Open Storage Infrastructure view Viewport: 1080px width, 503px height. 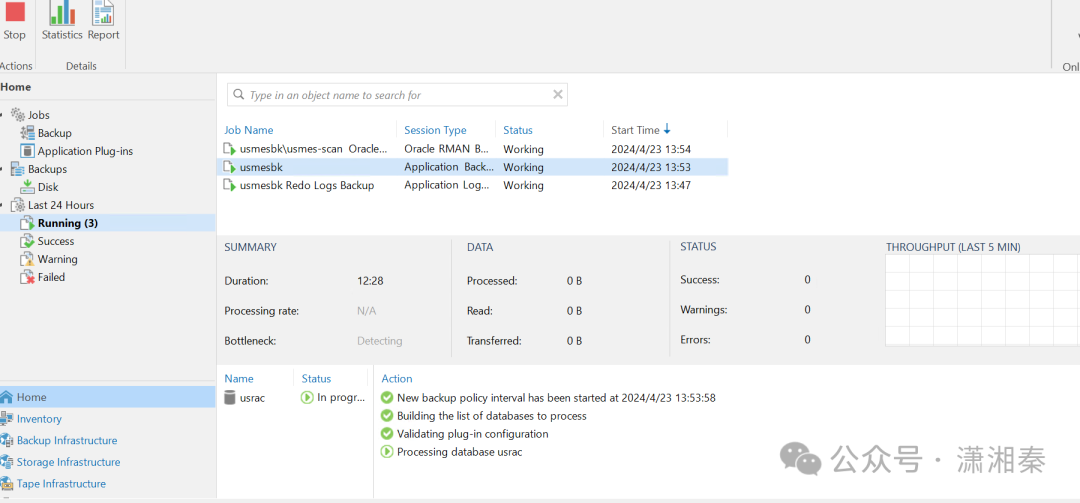point(68,462)
